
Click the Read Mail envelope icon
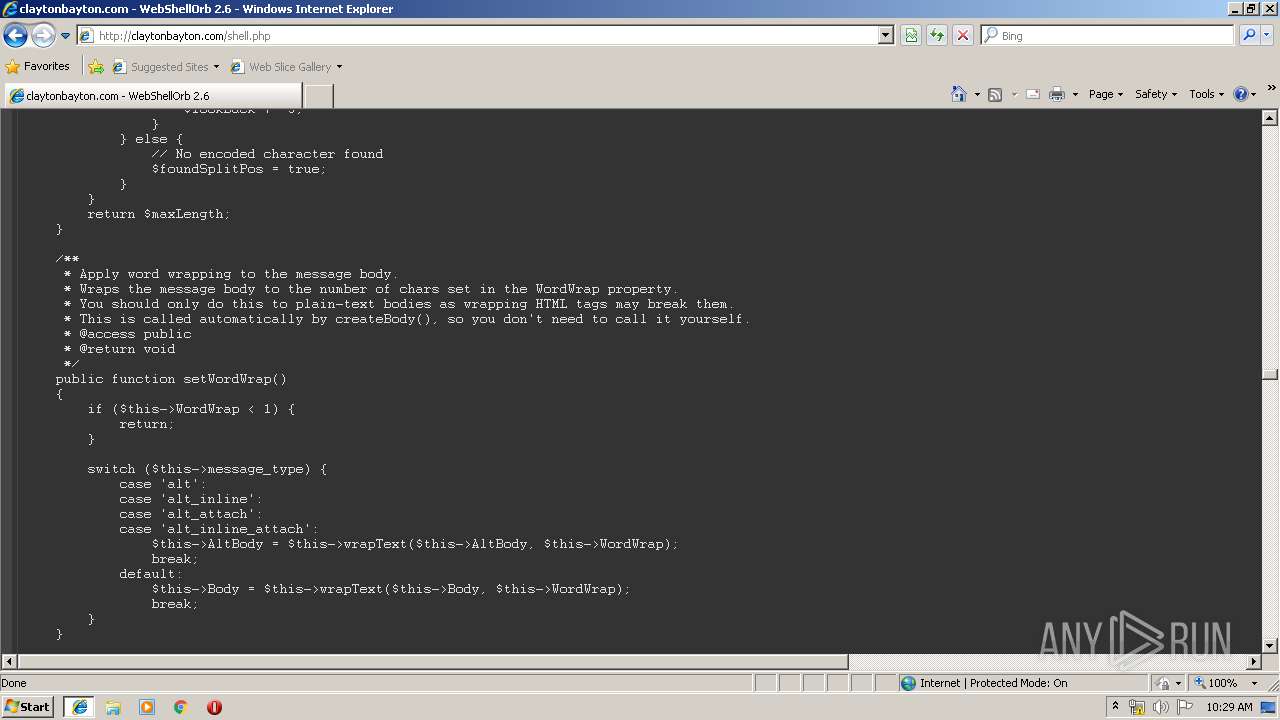coord(1033,94)
